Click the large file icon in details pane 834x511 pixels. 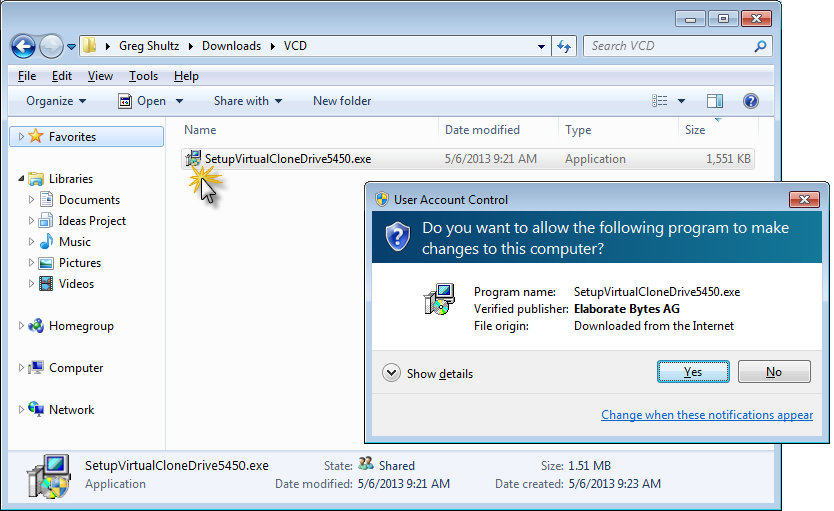click(49, 476)
